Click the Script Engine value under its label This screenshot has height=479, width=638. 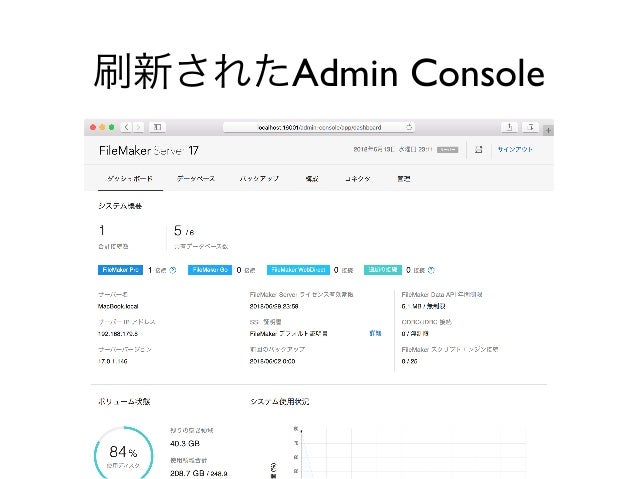(x=409, y=361)
